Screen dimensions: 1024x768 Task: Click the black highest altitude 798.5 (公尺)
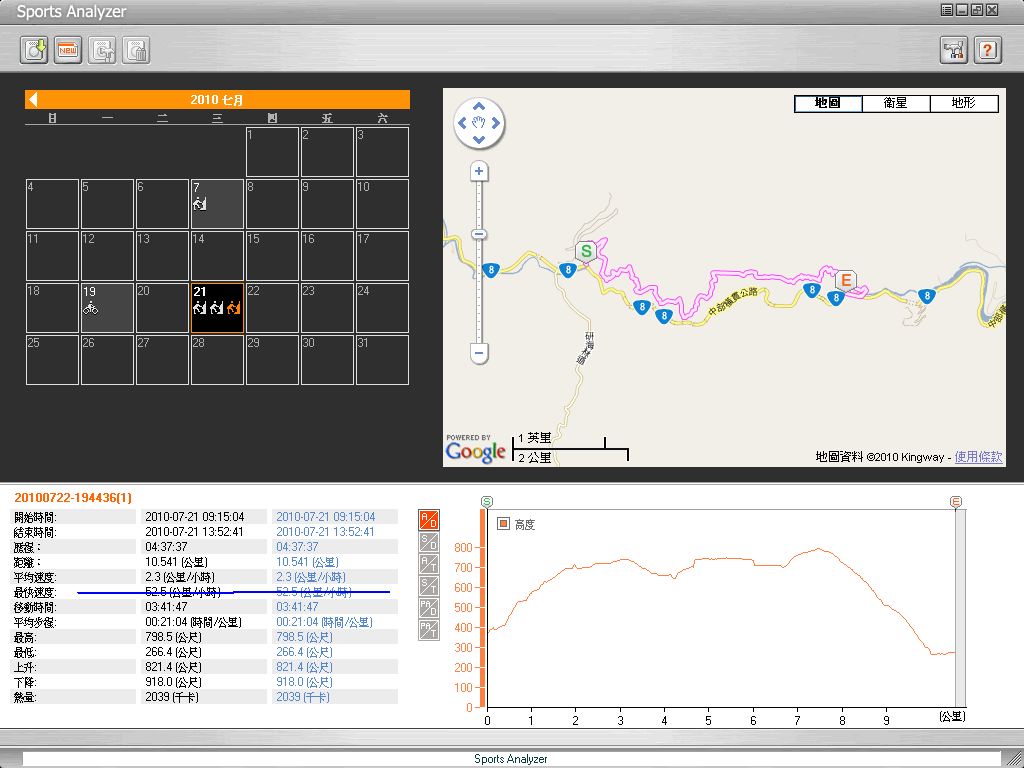pyautogui.click(x=173, y=637)
